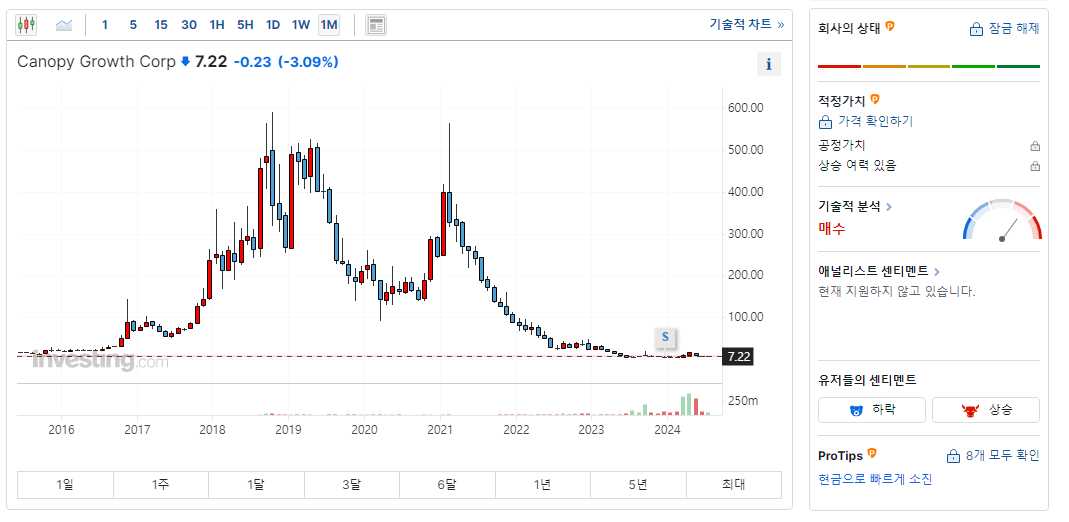
Task: Click the 250m volume axis label
Action: 743,401
